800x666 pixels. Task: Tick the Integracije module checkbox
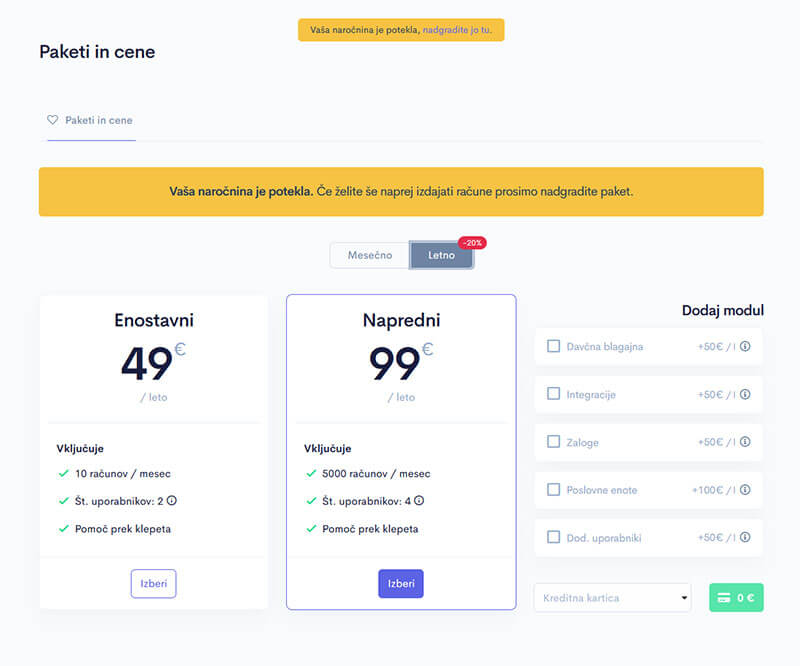(553, 394)
